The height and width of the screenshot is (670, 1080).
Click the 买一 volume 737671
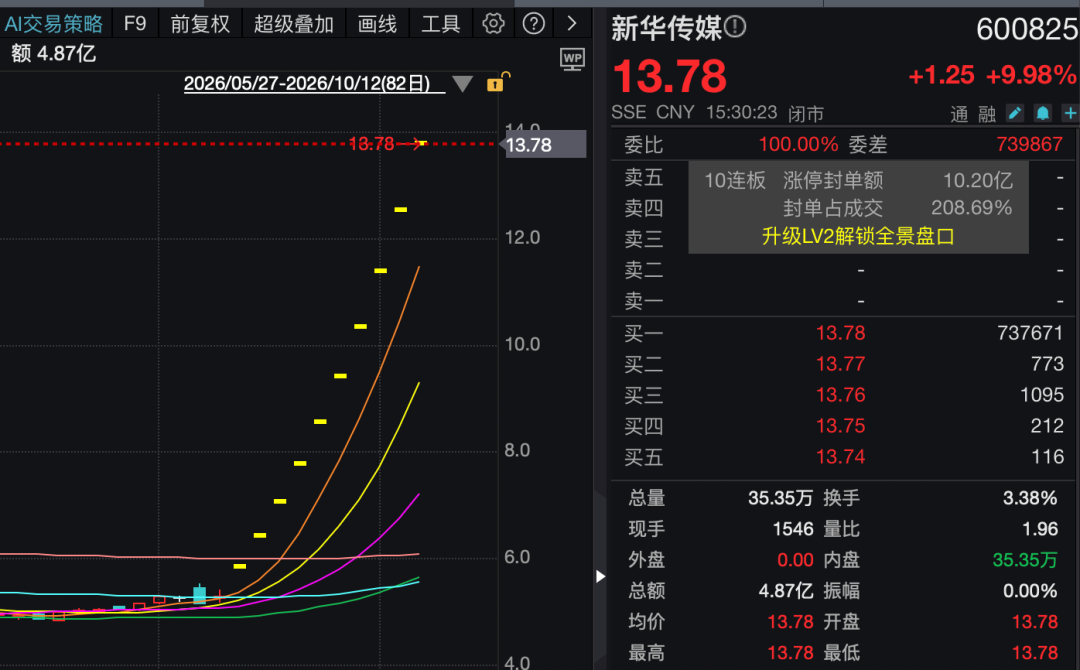1030,333
